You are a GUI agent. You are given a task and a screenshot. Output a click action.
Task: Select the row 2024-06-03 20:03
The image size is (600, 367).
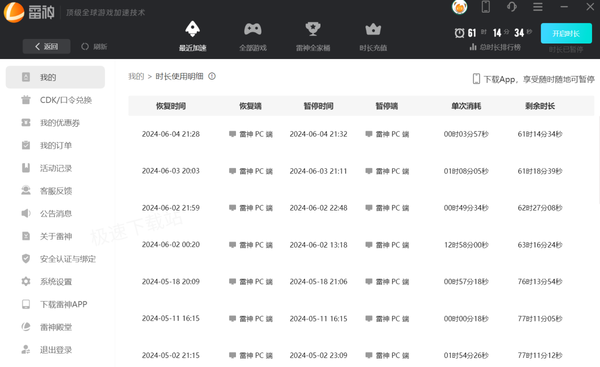coord(361,171)
